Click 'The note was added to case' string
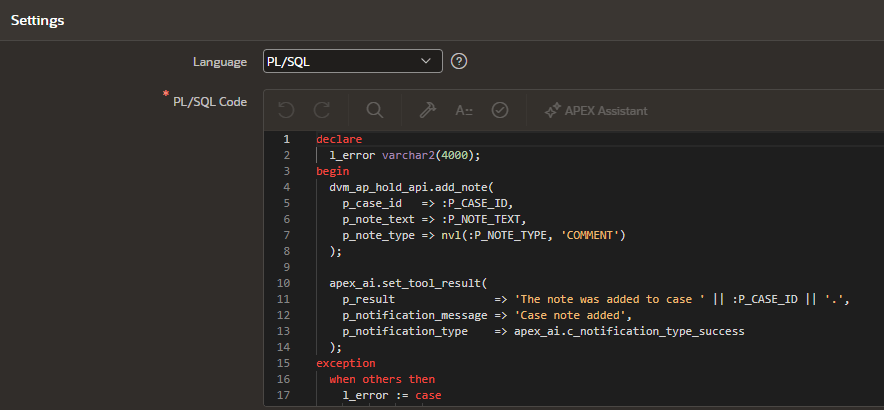The width and height of the screenshot is (884, 410). 610,299
